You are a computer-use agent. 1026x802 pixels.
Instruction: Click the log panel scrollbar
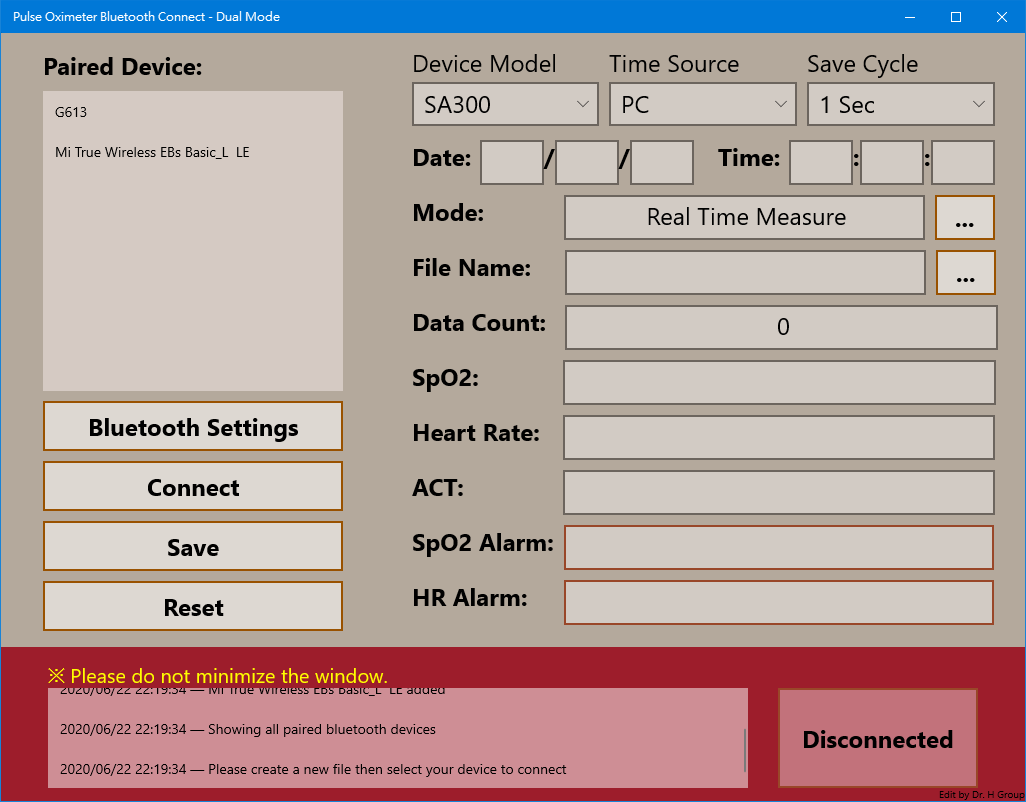[x=744, y=750]
